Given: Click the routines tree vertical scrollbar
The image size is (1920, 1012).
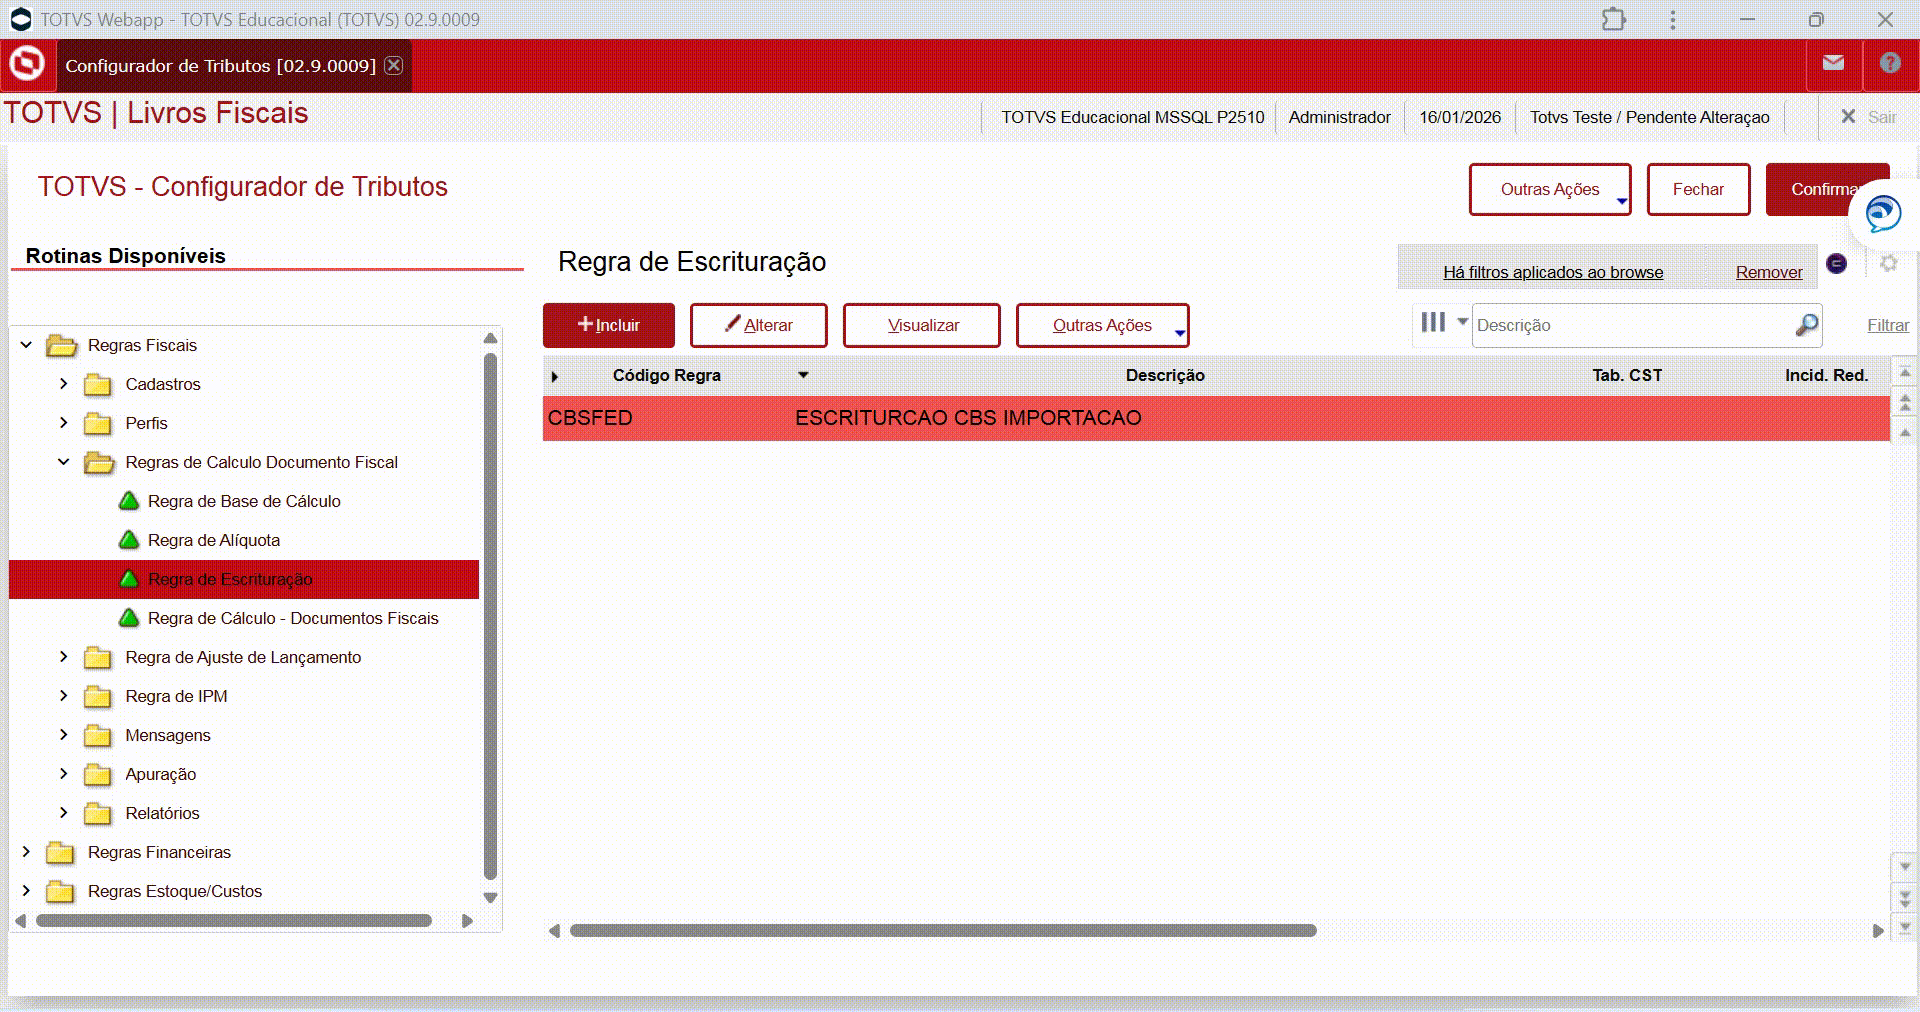Looking at the screenshot, I should pyautogui.click(x=490, y=616).
